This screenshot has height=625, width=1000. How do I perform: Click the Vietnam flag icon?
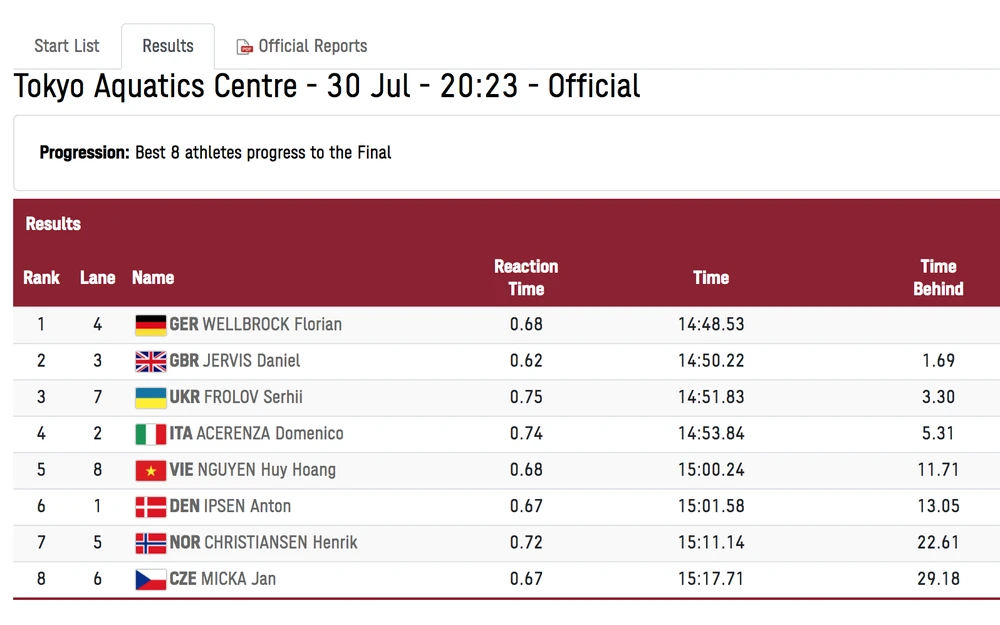(x=151, y=470)
